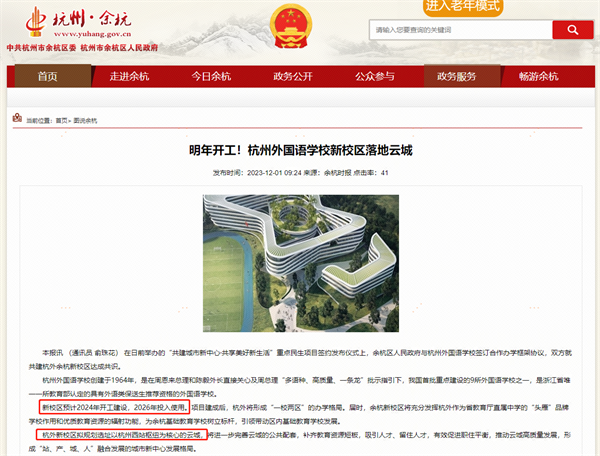The height and width of the screenshot is (456, 600).
Task: Click the 图说余杭 breadcrumb link
Action: (x=85, y=121)
